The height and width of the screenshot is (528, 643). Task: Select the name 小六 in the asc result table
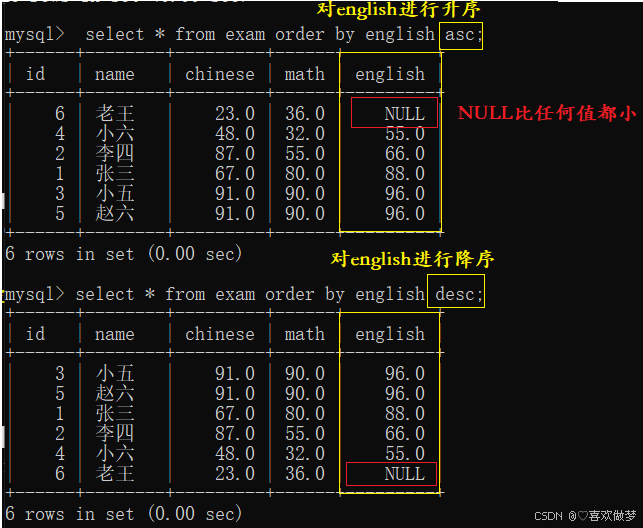coord(115,134)
